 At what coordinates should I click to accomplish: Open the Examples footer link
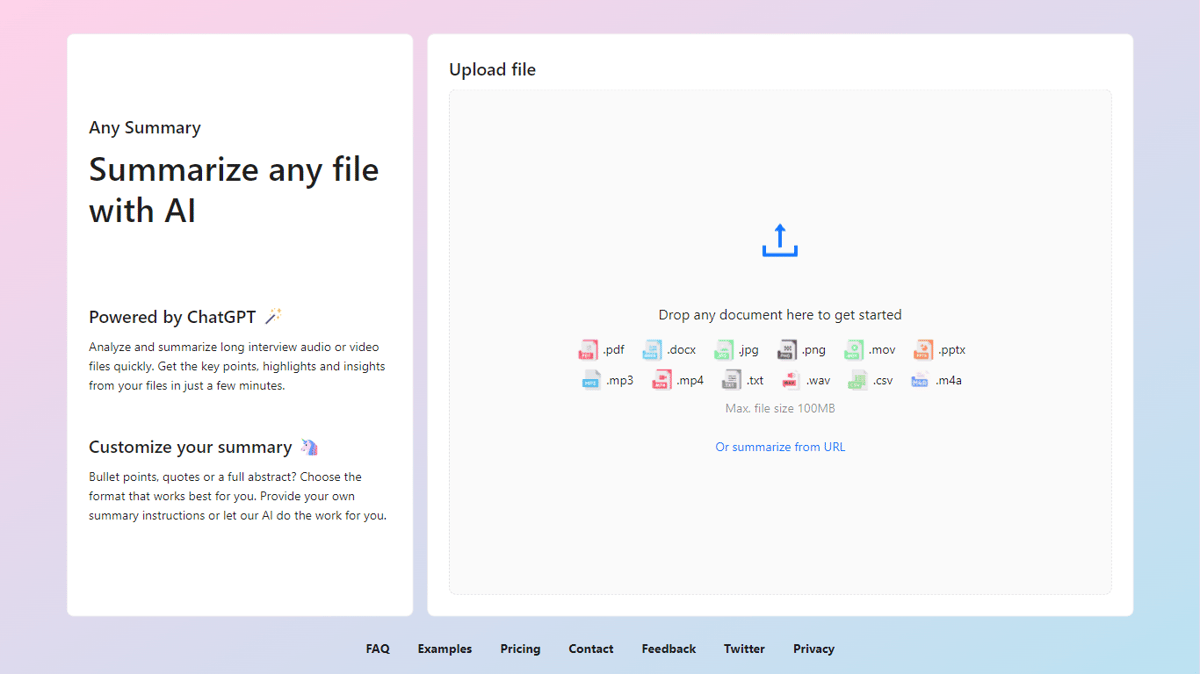445,649
